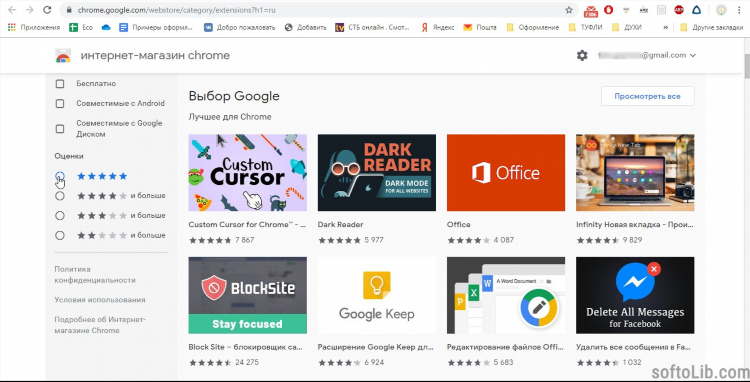Open the settings gear icon
Screen dimensions: 750x382
[582, 55]
